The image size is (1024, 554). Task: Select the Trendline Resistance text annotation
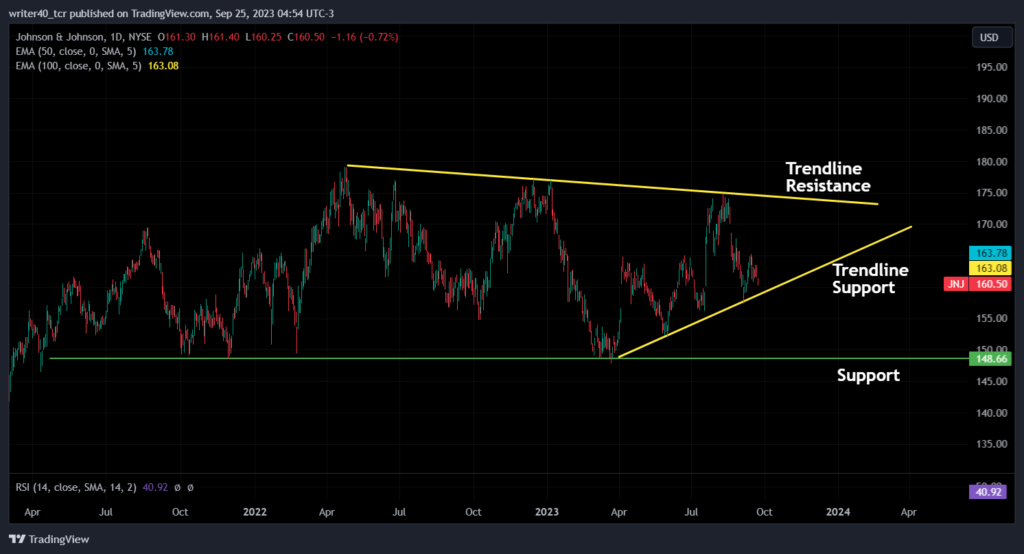(x=827, y=177)
